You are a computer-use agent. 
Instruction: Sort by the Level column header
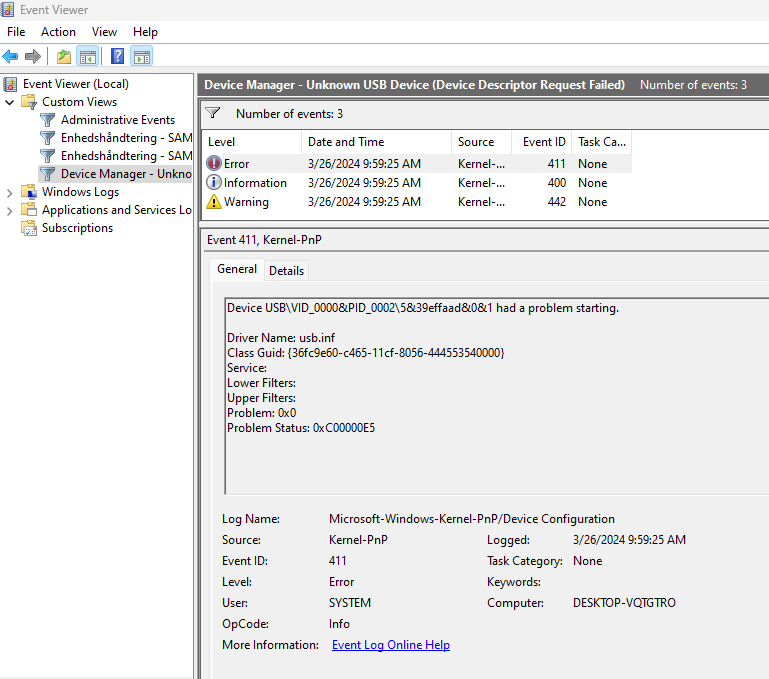point(252,142)
